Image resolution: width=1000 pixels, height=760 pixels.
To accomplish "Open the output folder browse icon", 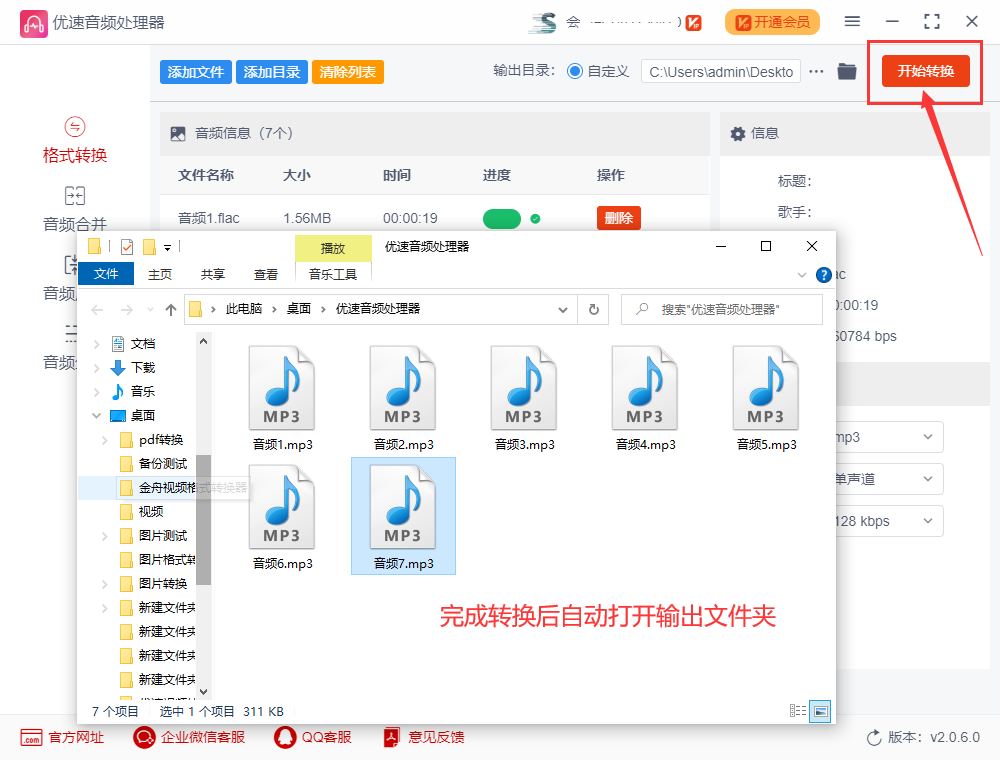I will pyautogui.click(x=847, y=71).
